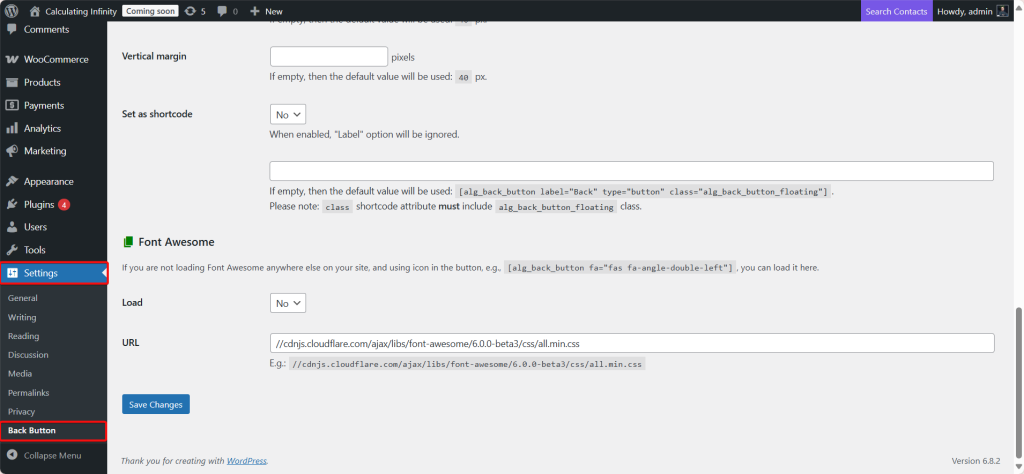Go to Permalinks settings submenu
1024x474 pixels.
[x=29, y=392]
